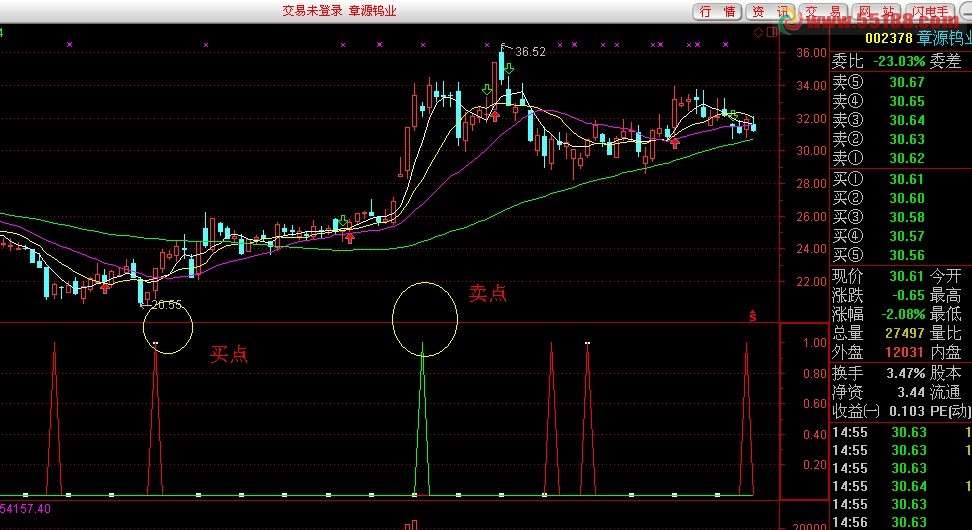972x530 pixels.
Task: Select the 卖④ 30.65 ask row
Action: [901, 101]
